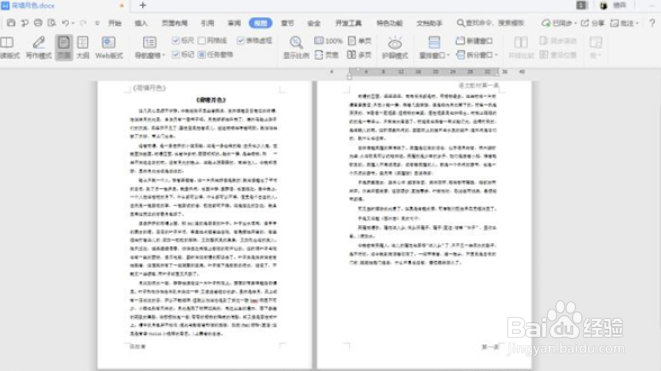This screenshot has height=371, width=661.
Task: Open the Review (审阅) tab
Action: pyautogui.click(x=234, y=23)
